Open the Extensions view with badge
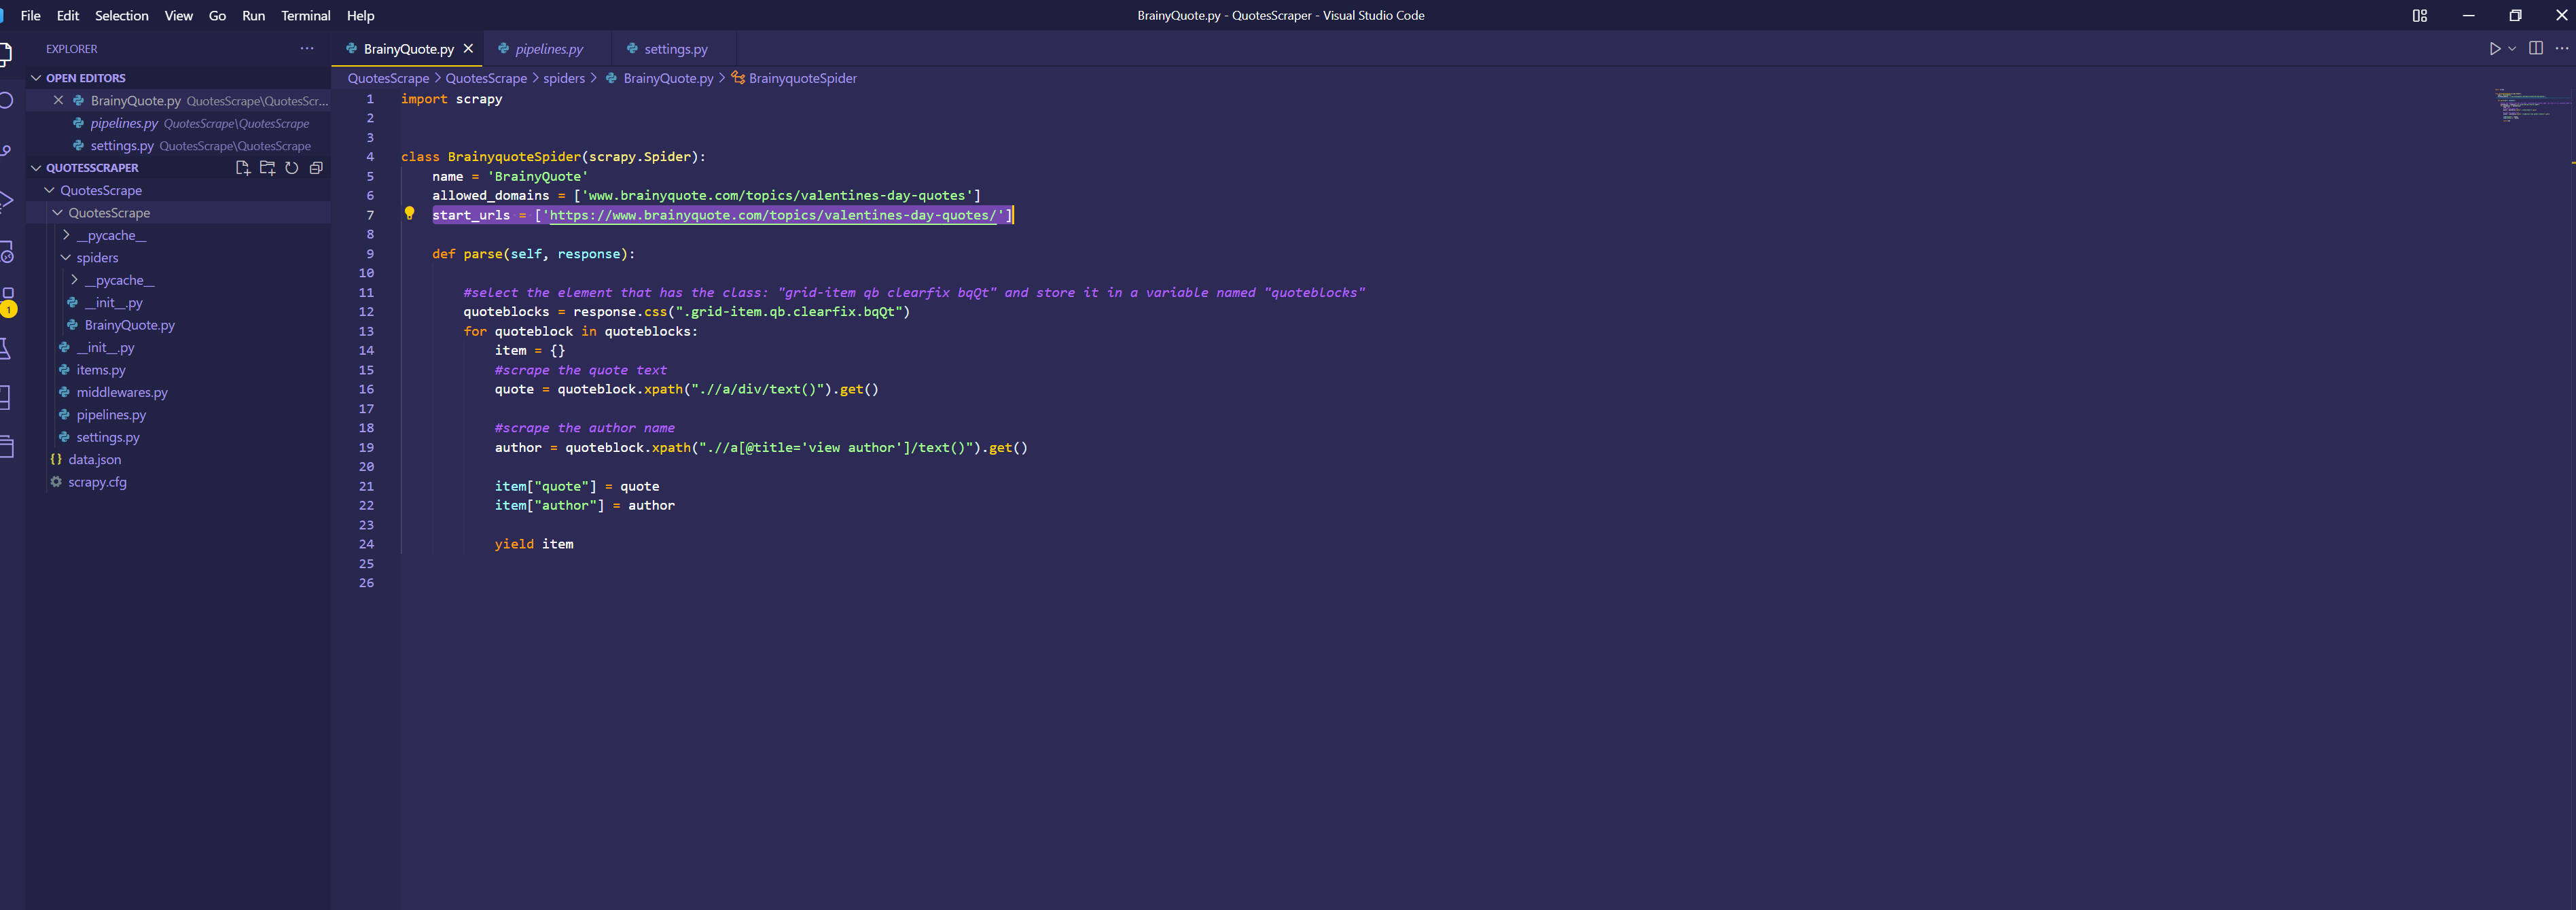This screenshot has width=2576, height=910. coord(8,300)
